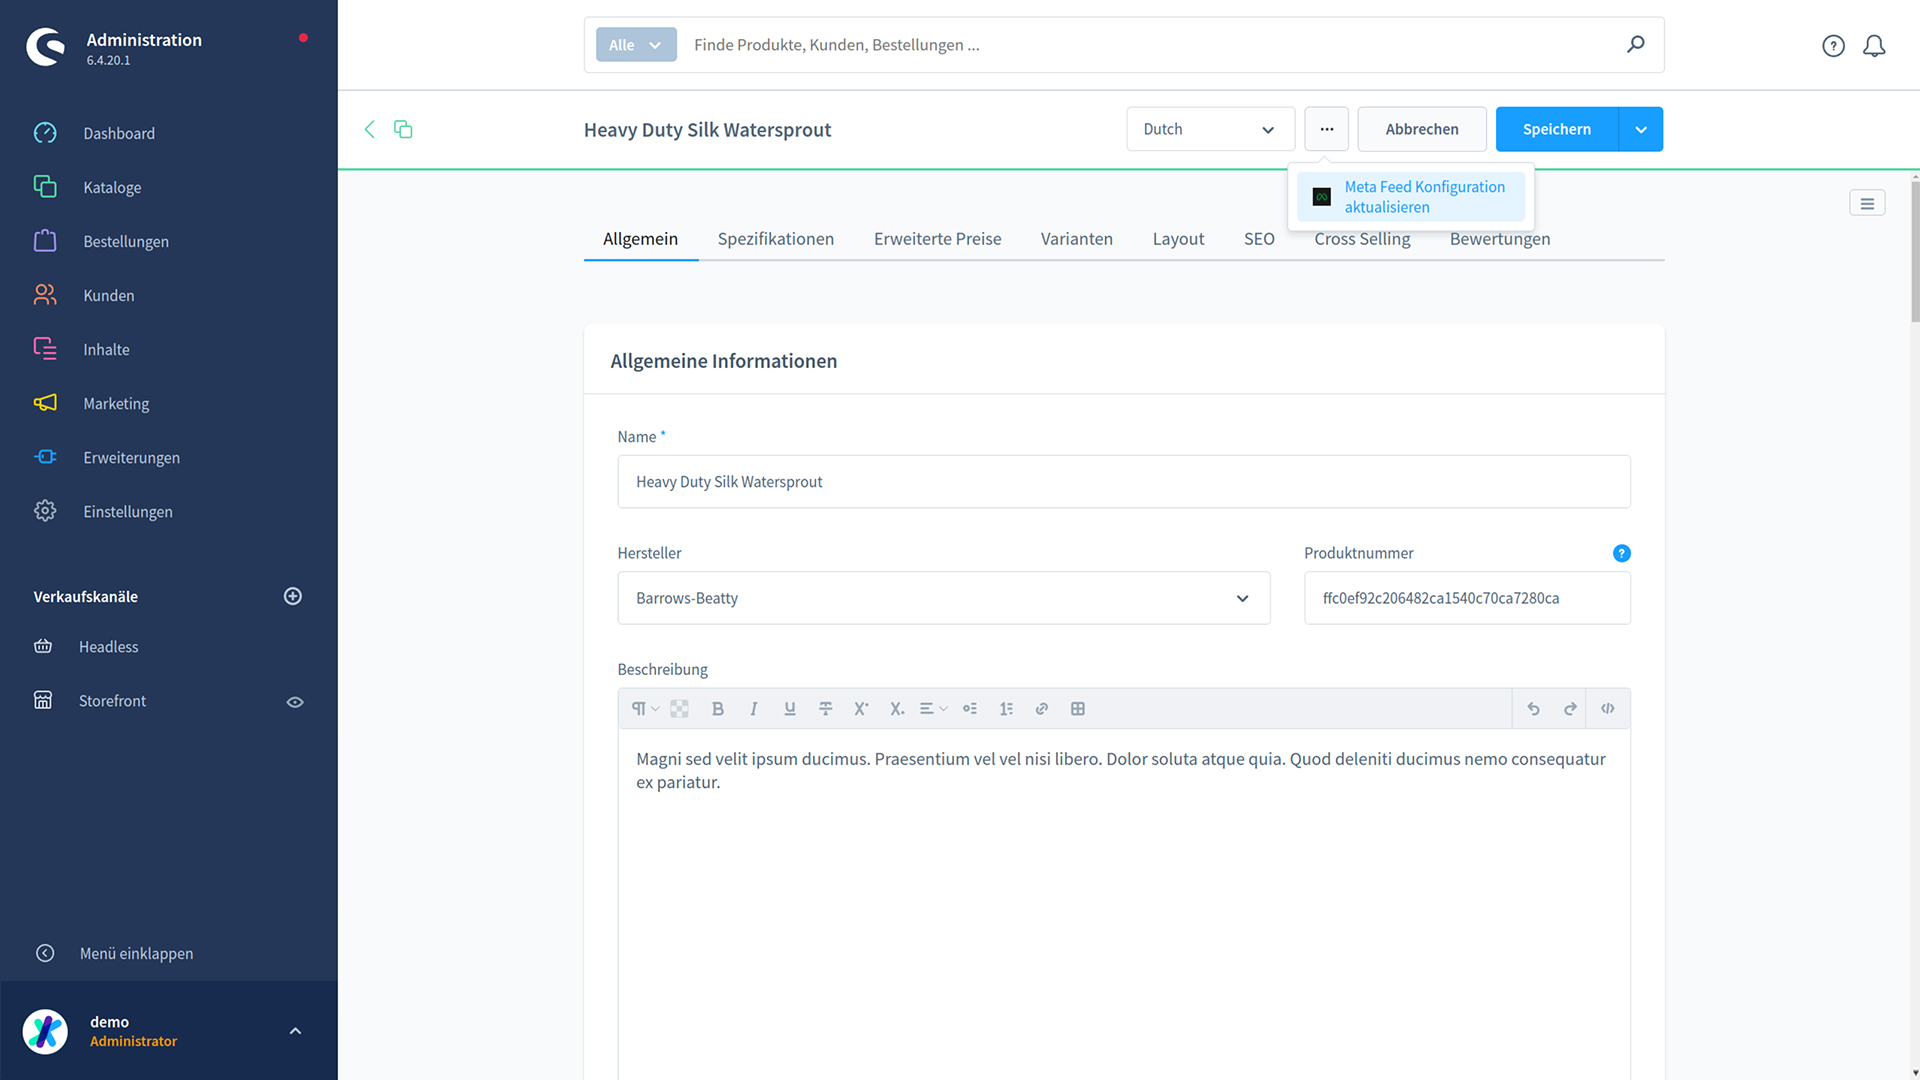This screenshot has height=1080, width=1920.
Task: Toggle the content sidebar list icon
Action: pos(1866,203)
